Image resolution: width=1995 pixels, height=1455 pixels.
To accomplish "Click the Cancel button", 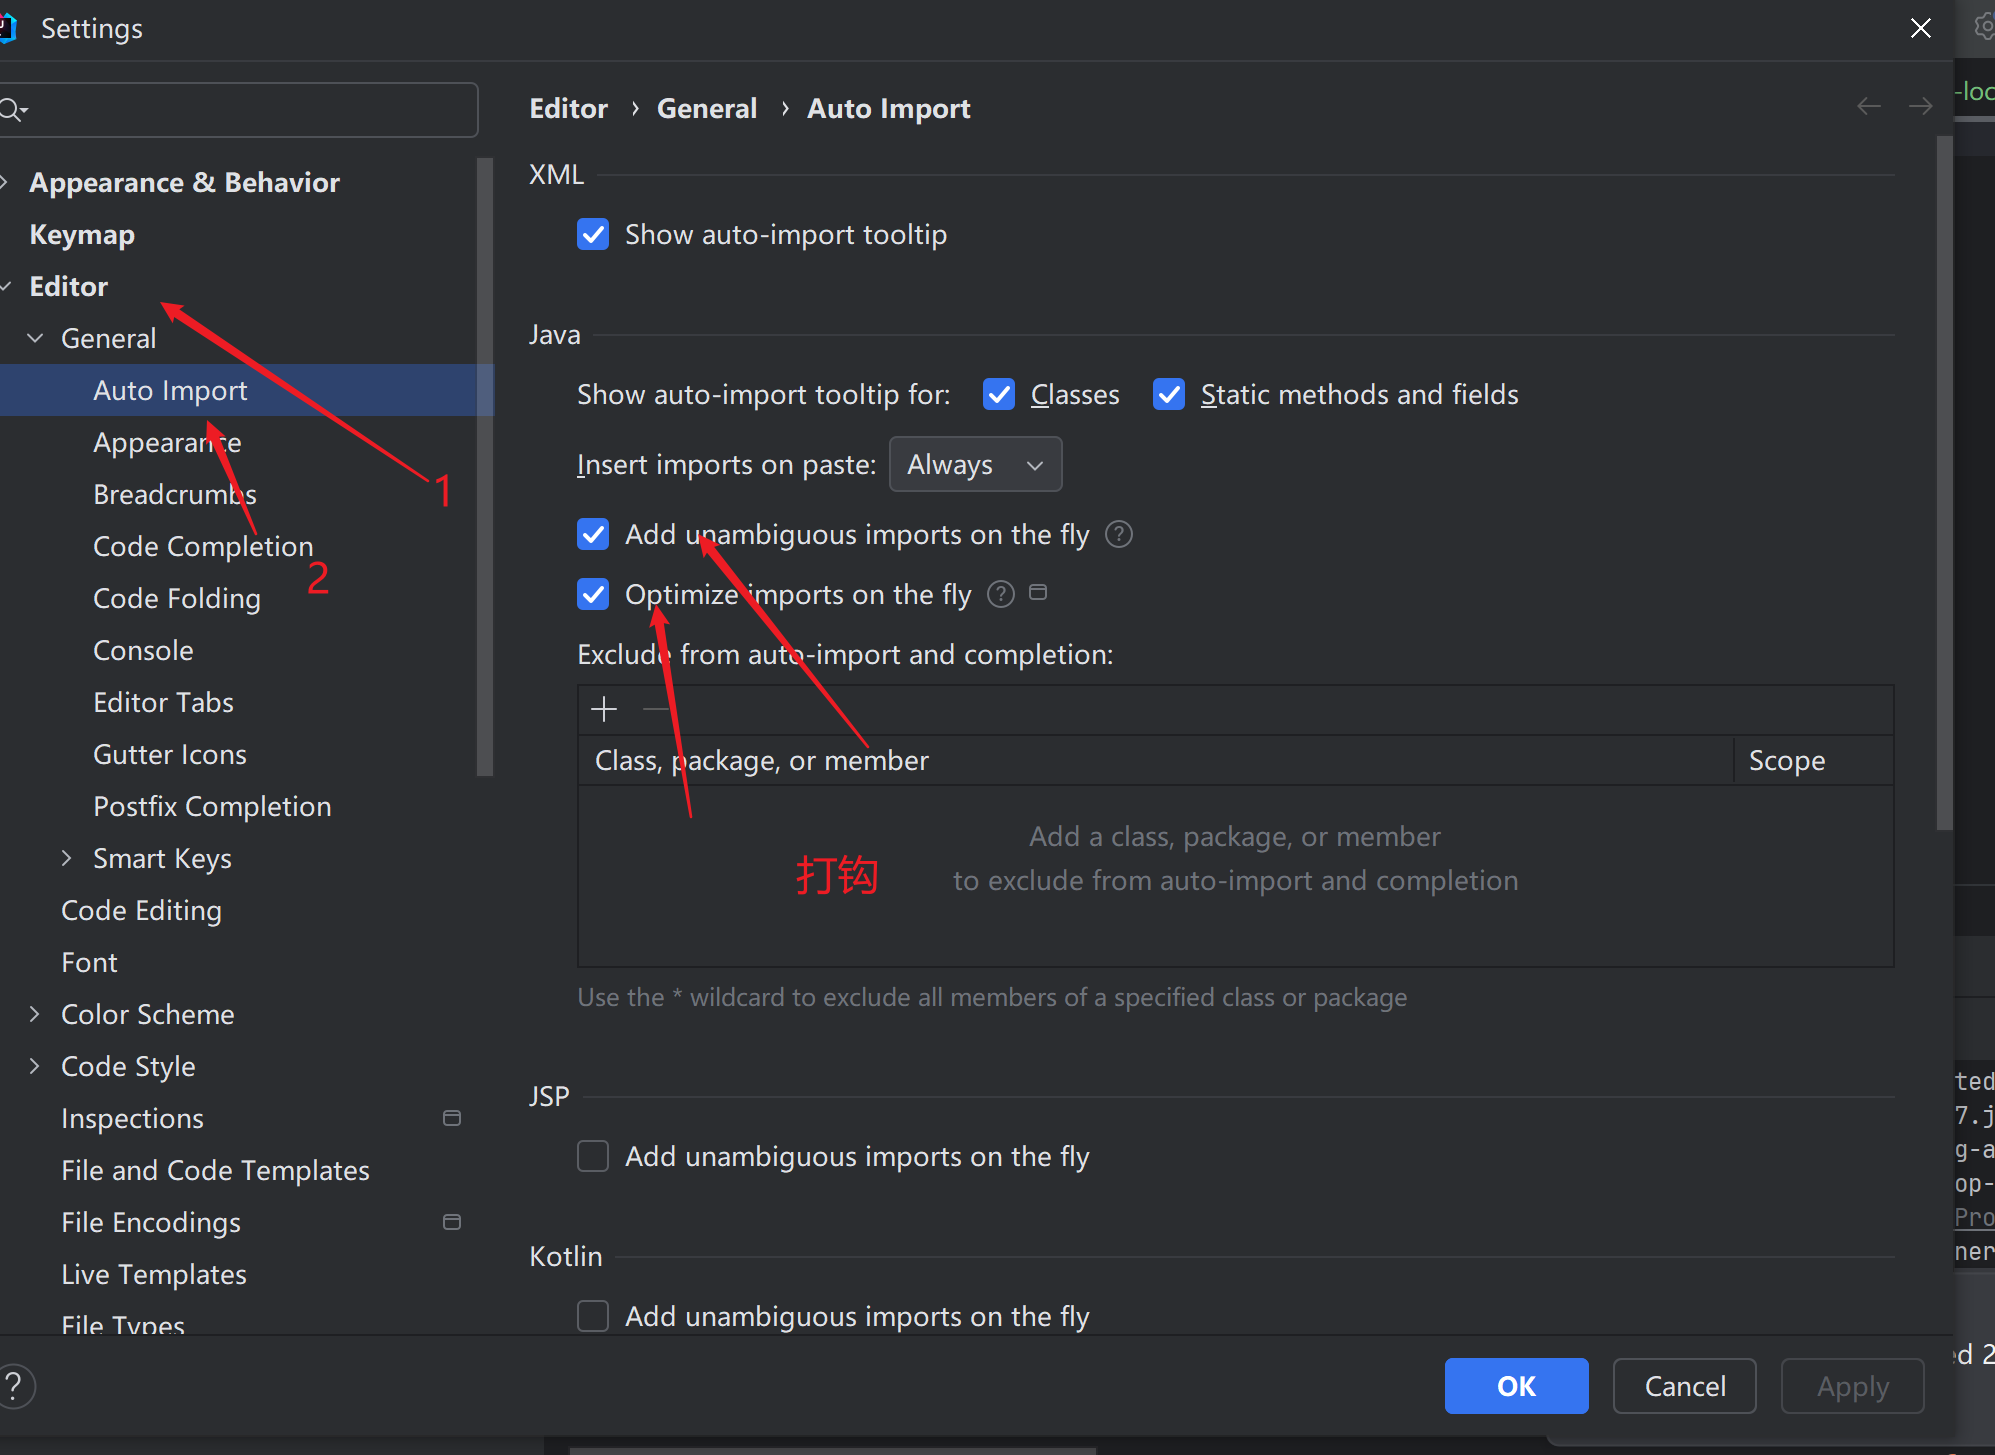I will (x=1685, y=1386).
